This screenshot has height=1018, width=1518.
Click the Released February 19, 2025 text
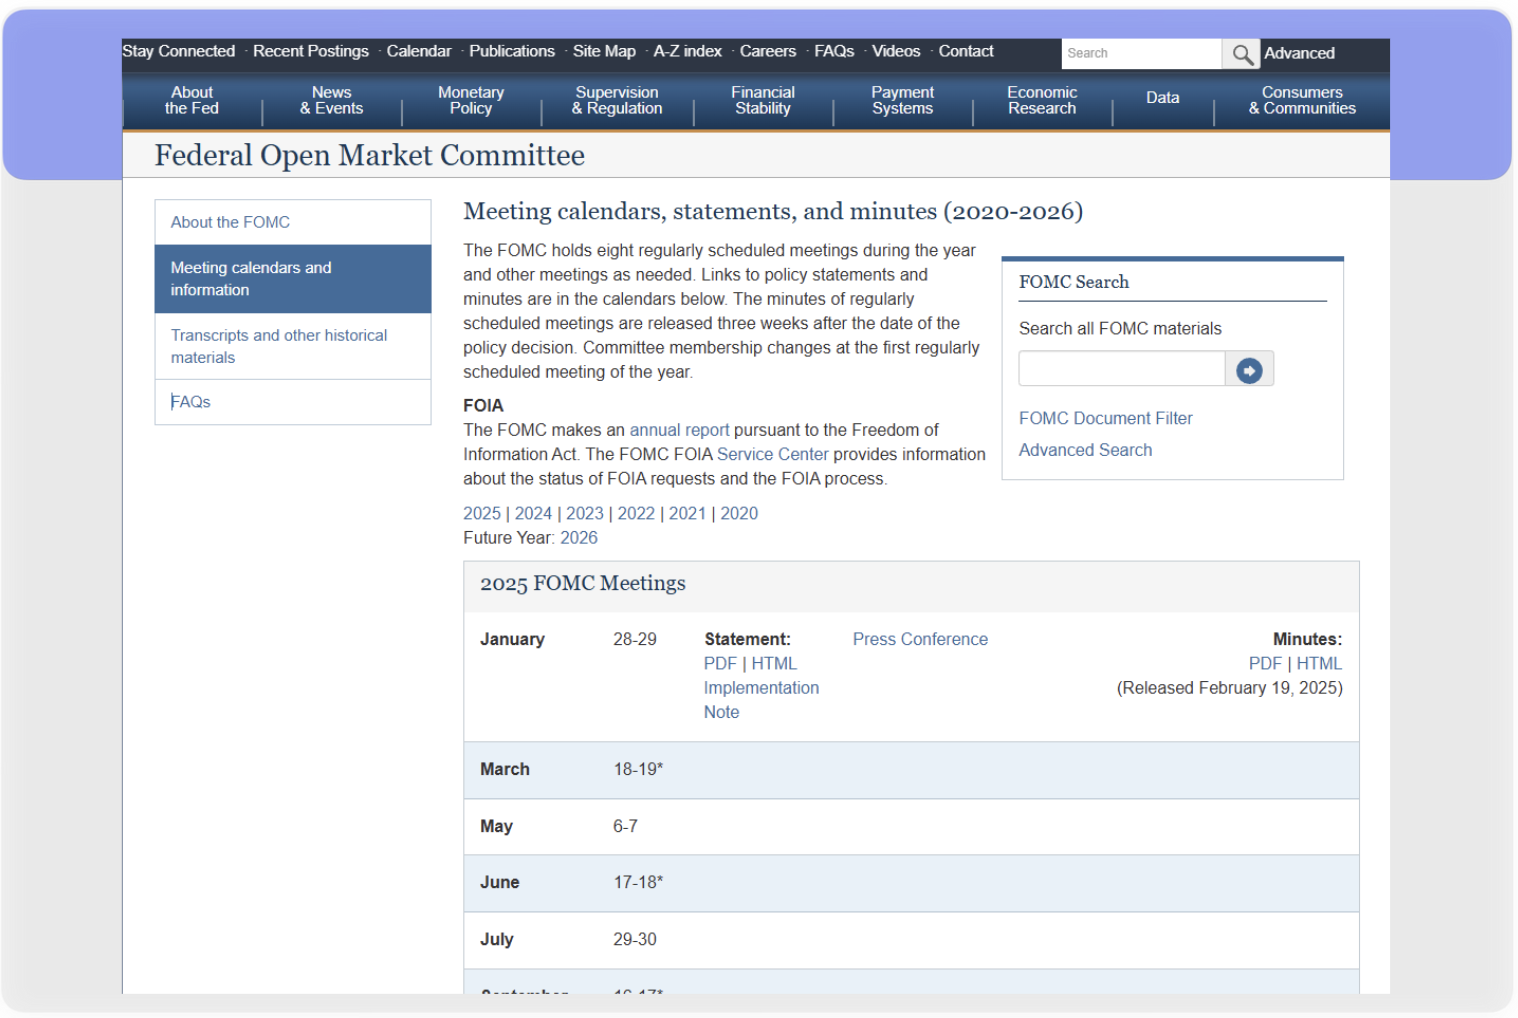point(1229,688)
